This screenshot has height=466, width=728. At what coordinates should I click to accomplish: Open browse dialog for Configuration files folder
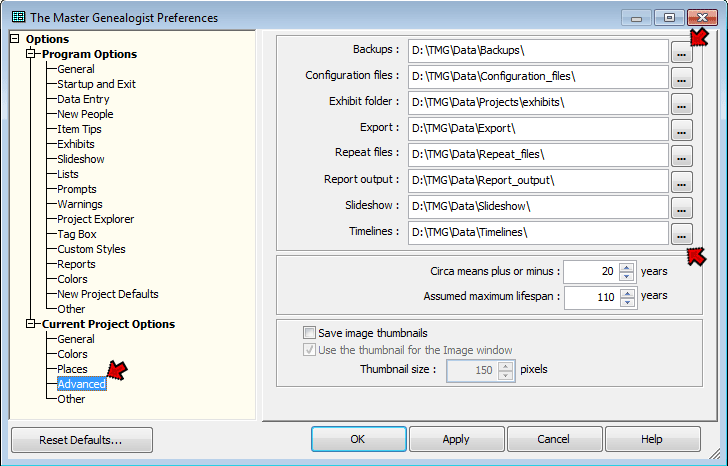[681, 77]
